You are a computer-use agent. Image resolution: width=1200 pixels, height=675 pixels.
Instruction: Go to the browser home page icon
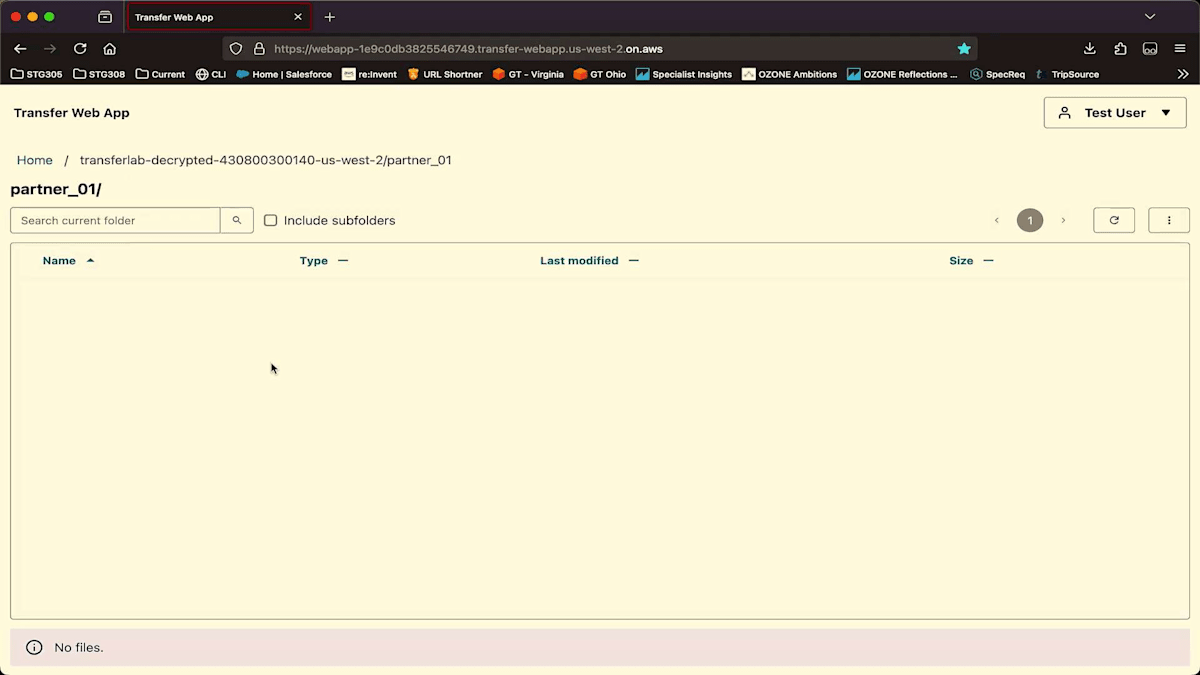[110, 48]
